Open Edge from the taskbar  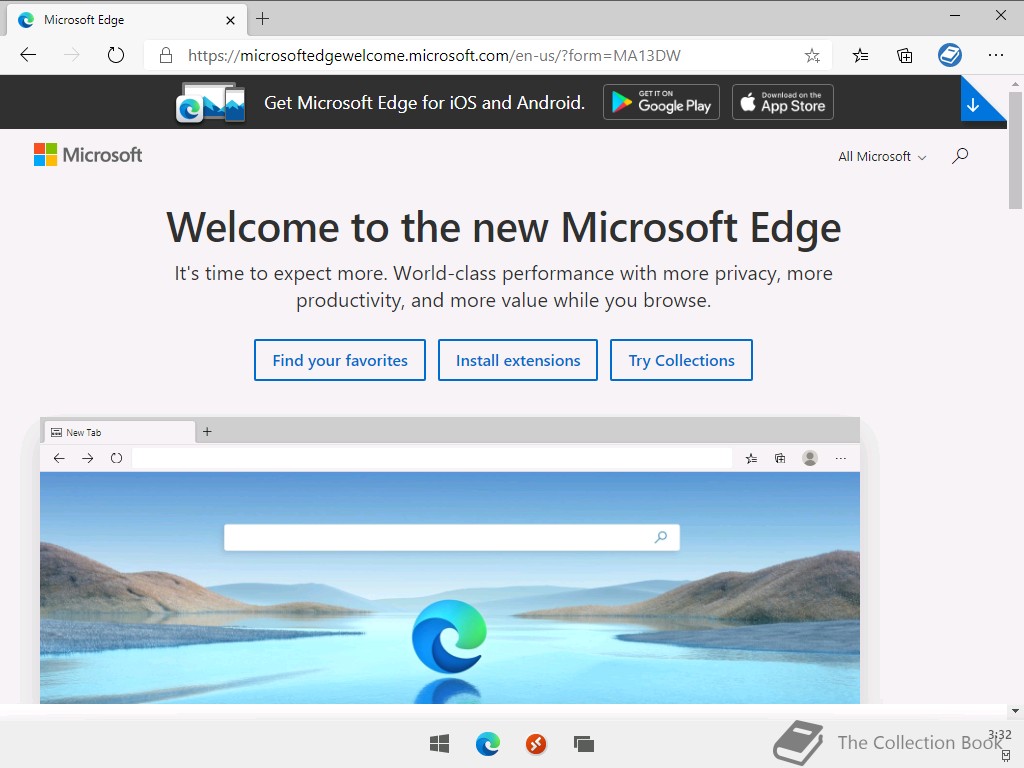[488, 743]
